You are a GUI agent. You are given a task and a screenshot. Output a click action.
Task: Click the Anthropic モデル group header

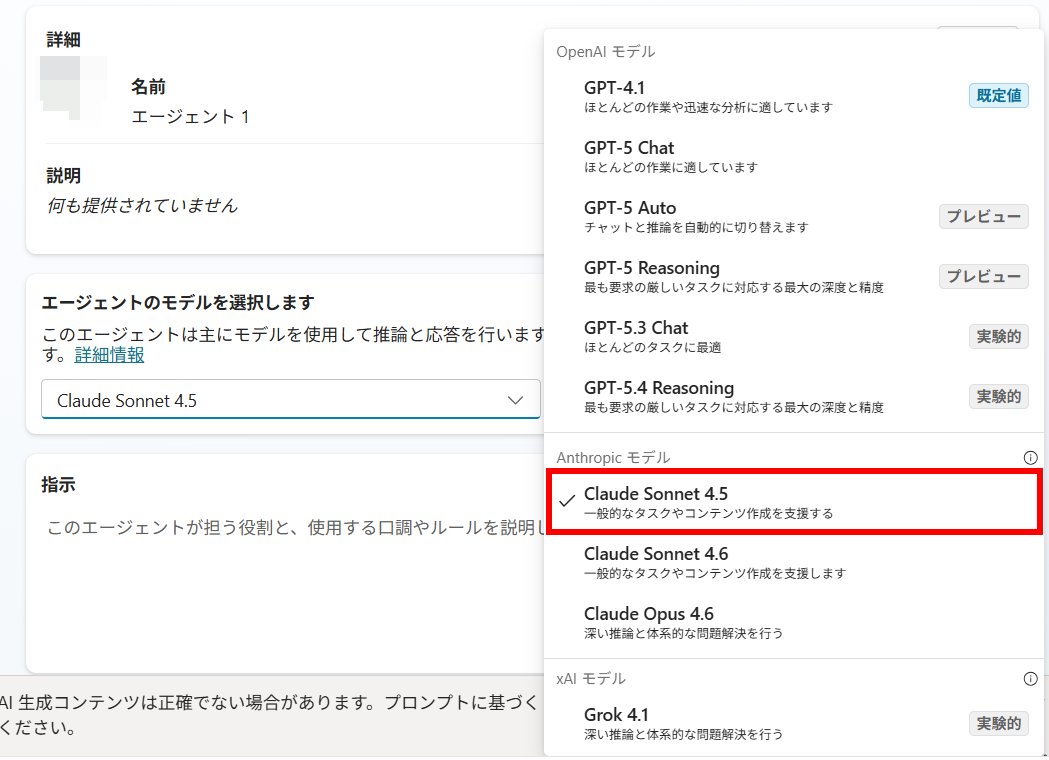point(613,458)
